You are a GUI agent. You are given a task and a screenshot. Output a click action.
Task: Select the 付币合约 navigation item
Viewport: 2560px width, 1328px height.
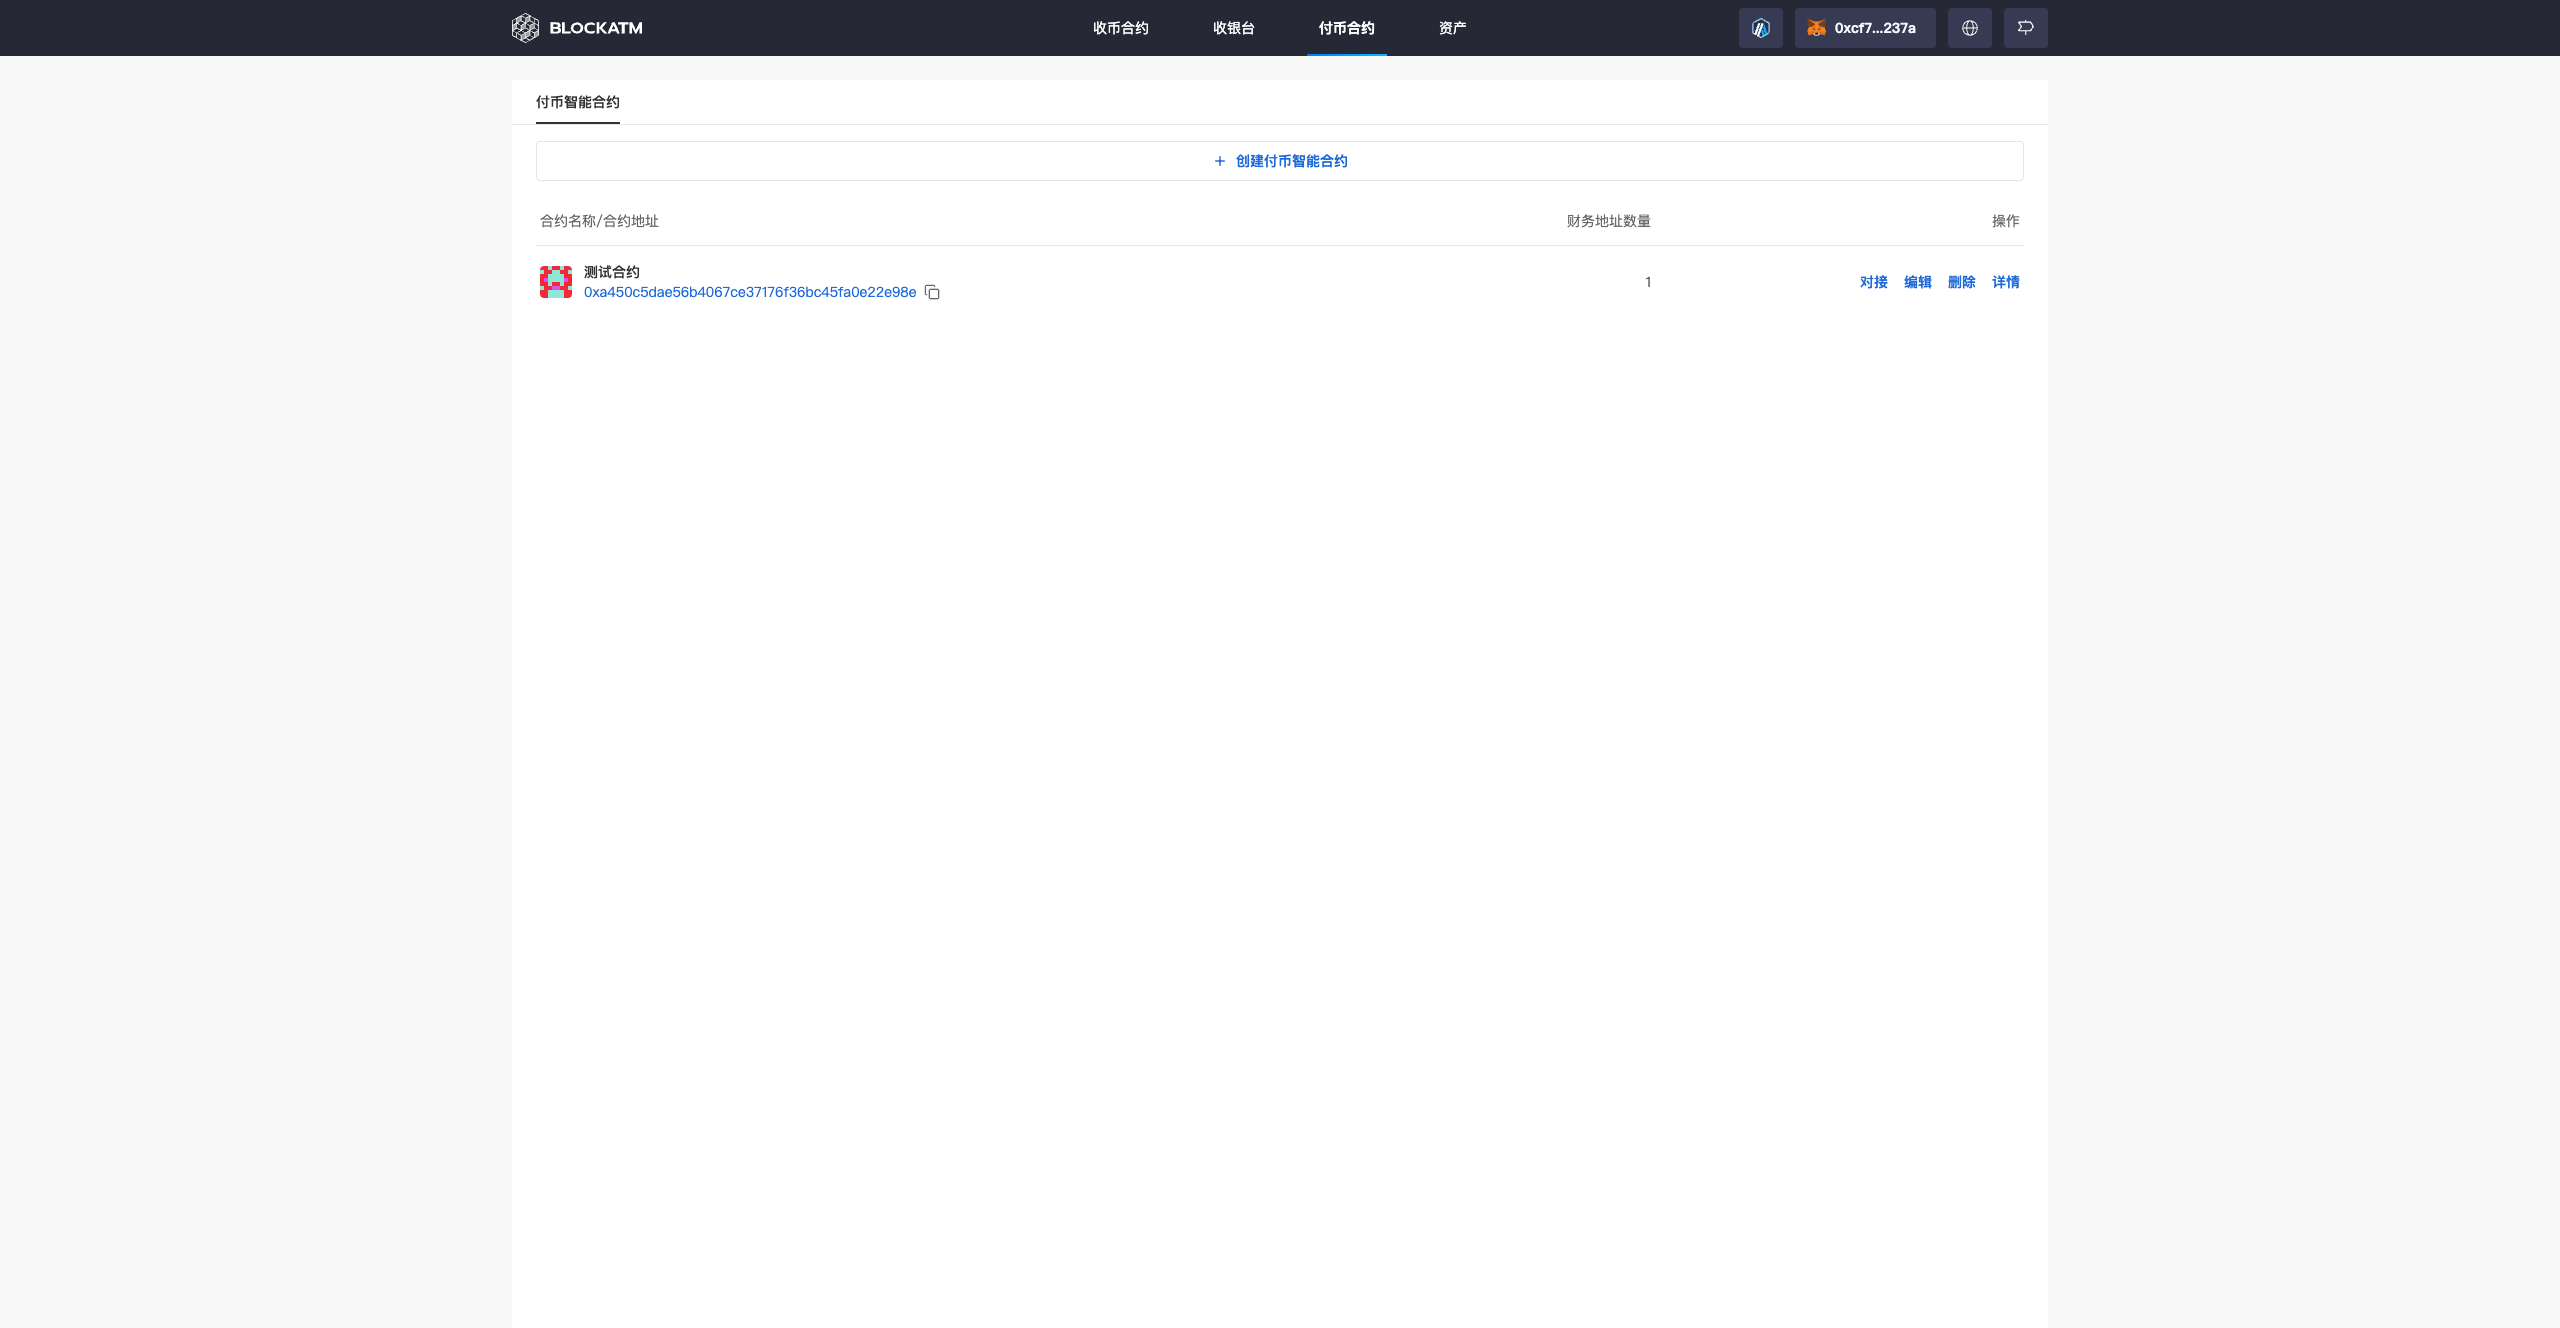click(1346, 28)
